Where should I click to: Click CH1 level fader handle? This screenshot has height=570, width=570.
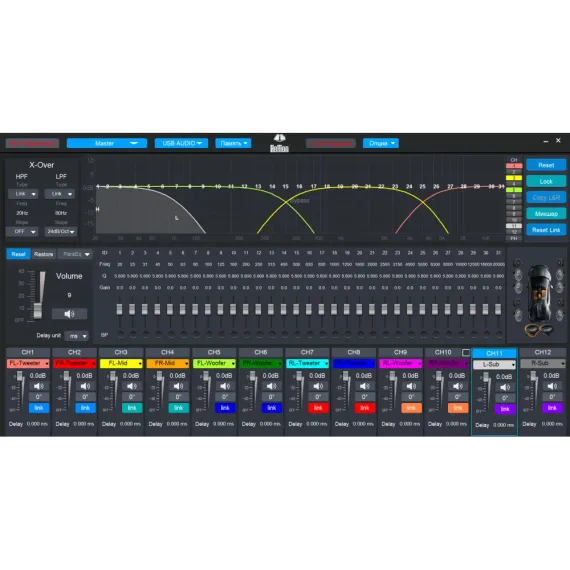pos(20,376)
